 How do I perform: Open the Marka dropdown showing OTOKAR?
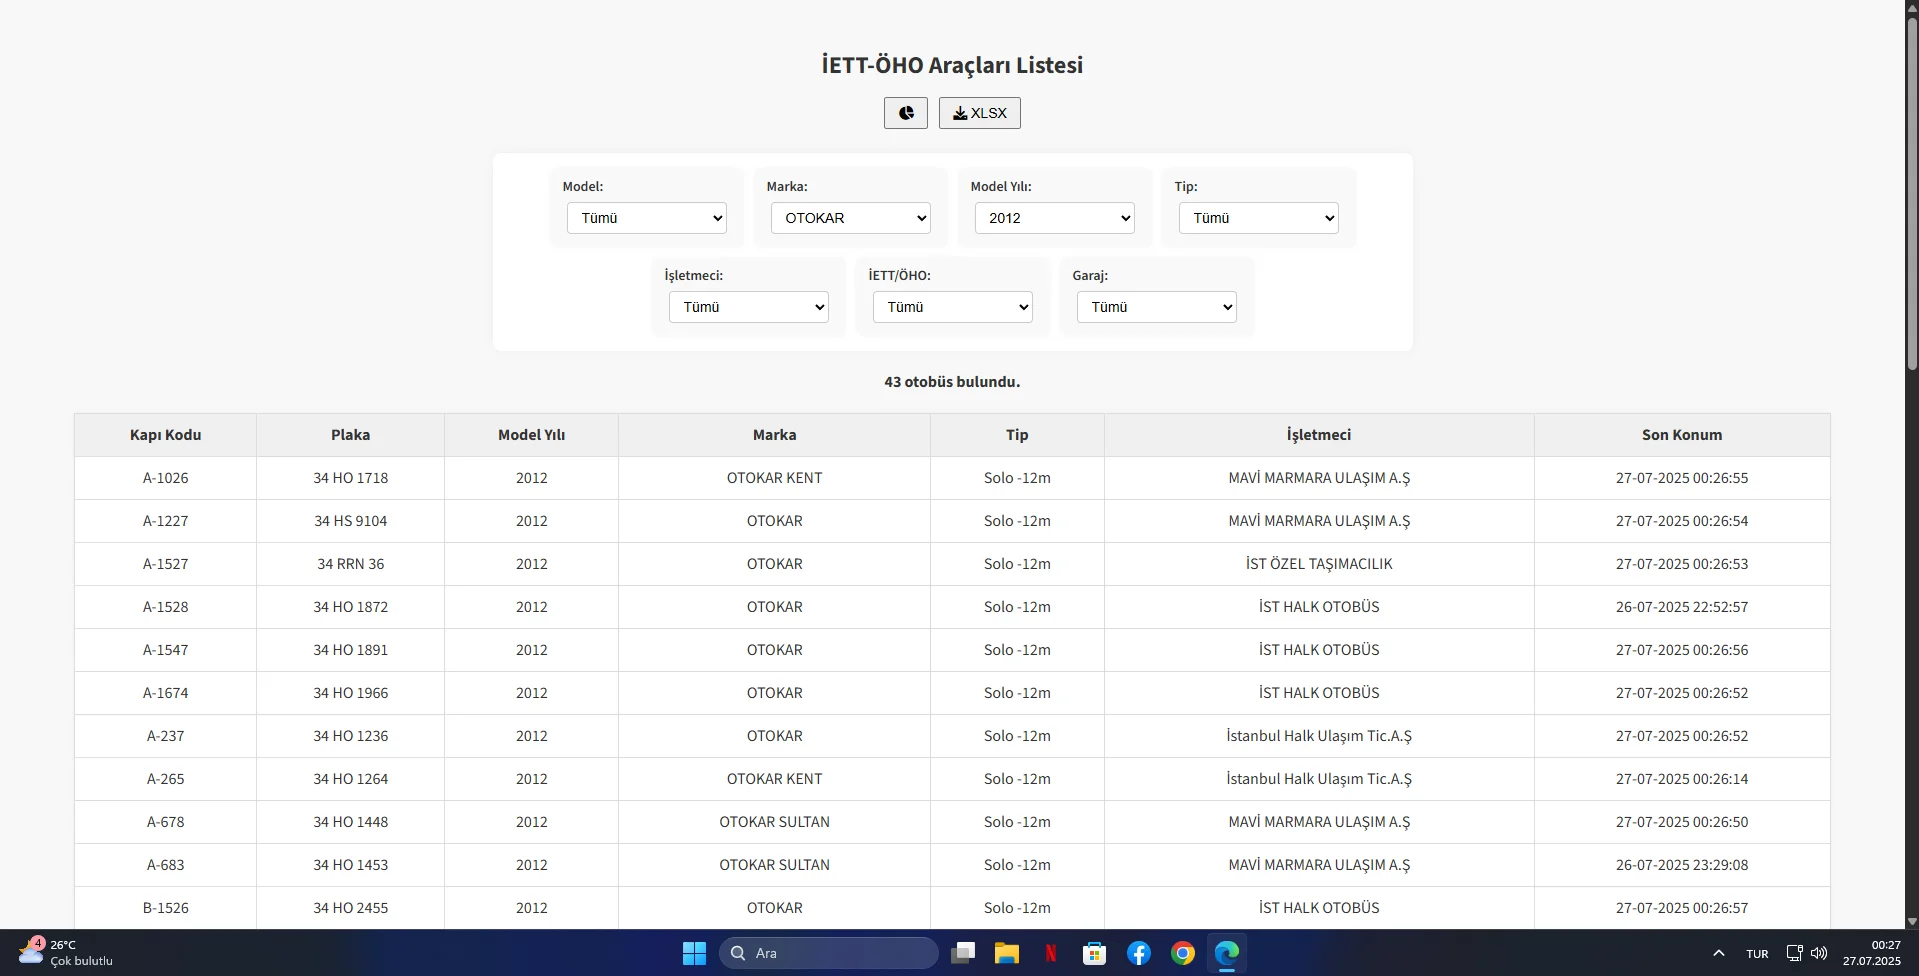850,218
